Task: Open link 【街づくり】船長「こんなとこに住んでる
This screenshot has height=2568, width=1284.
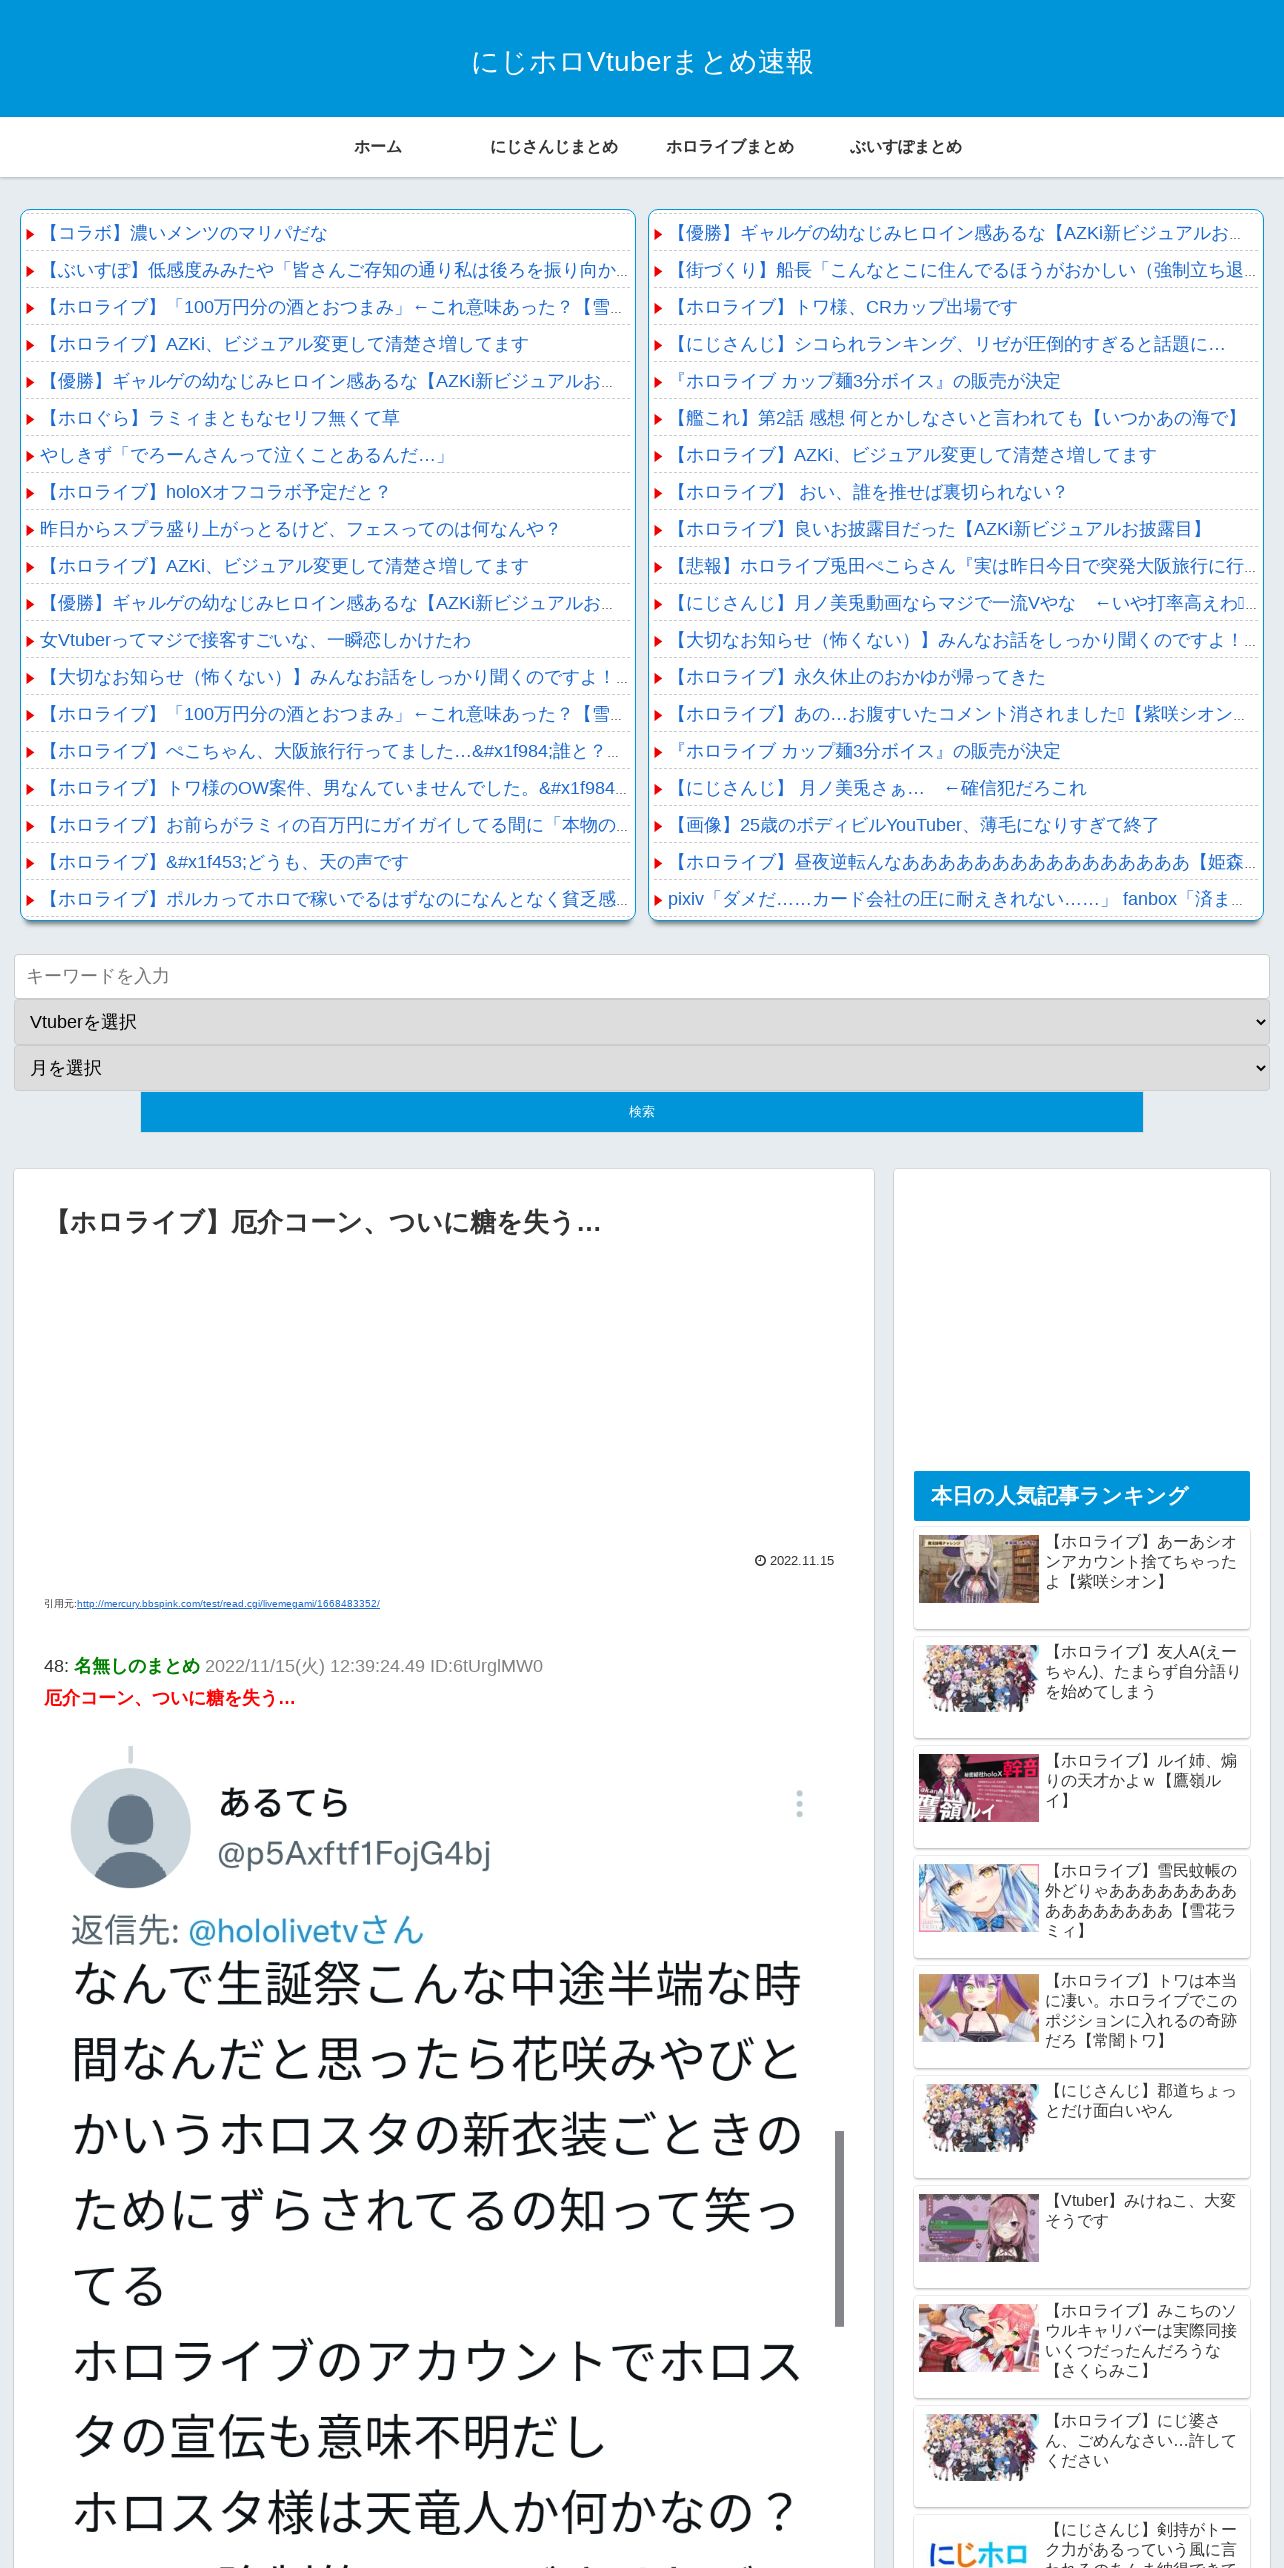Action: 962,270
